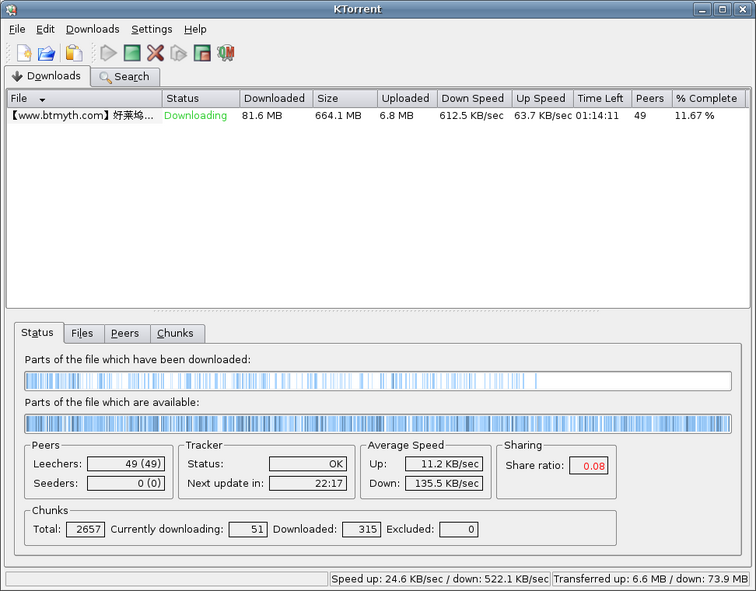Sort by the Status column header
Image resolution: width=756 pixels, height=591 pixels.
pos(201,98)
